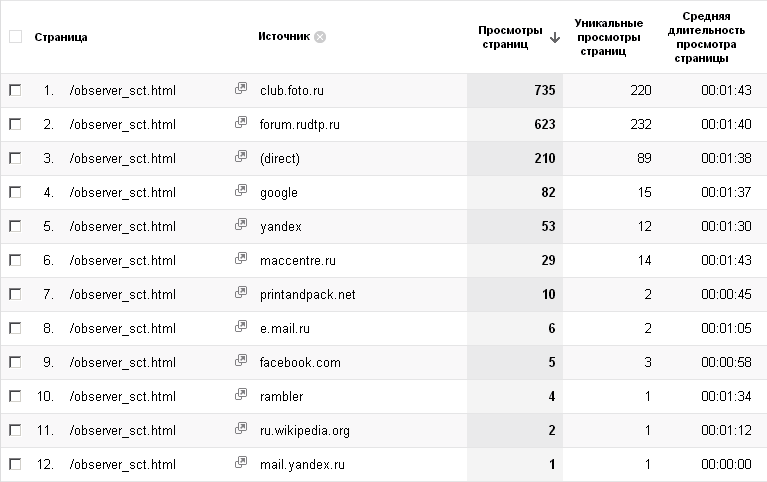Image resolution: width=767 pixels, height=482 pixels.
Task: Click external link icon in facebook.com row
Action: pyautogui.click(x=241, y=361)
